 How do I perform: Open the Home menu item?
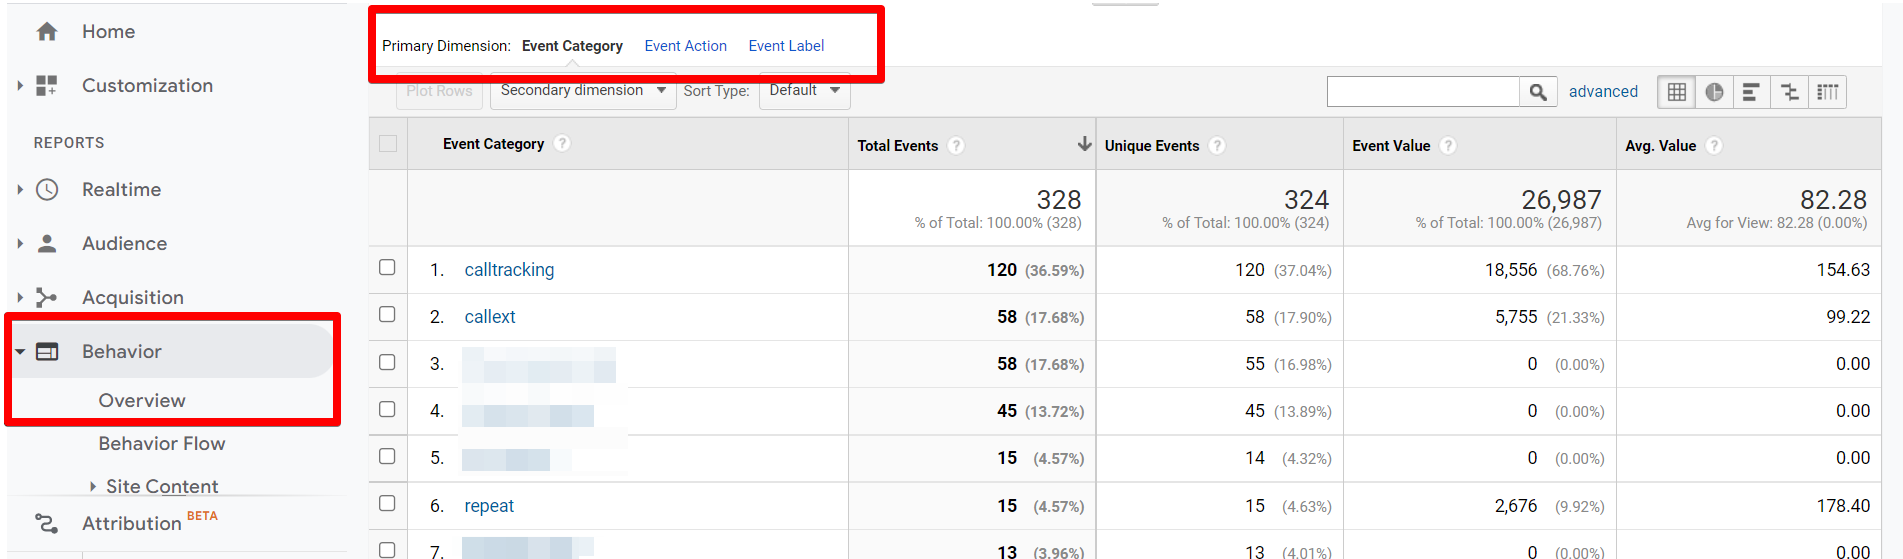[108, 32]
